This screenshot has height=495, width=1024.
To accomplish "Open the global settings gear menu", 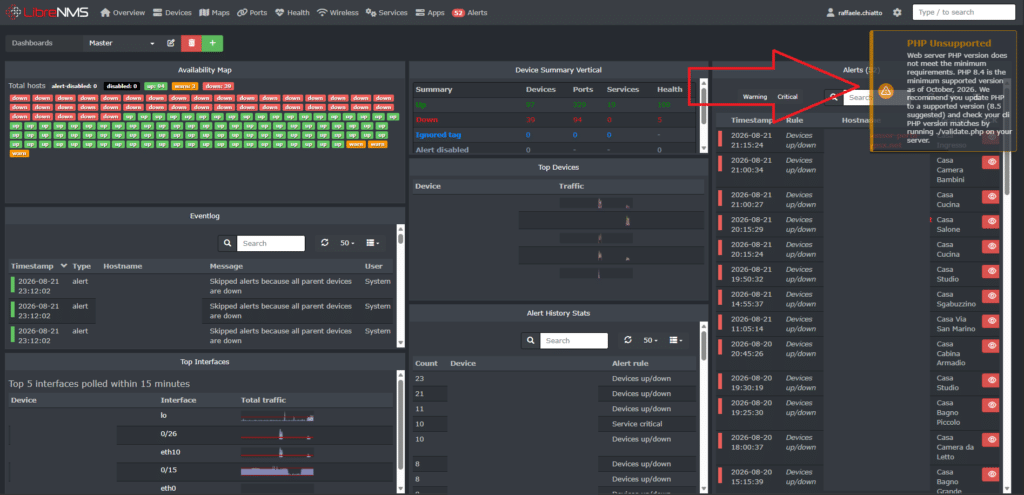I will pyautogui.click(x=897, y=12).
